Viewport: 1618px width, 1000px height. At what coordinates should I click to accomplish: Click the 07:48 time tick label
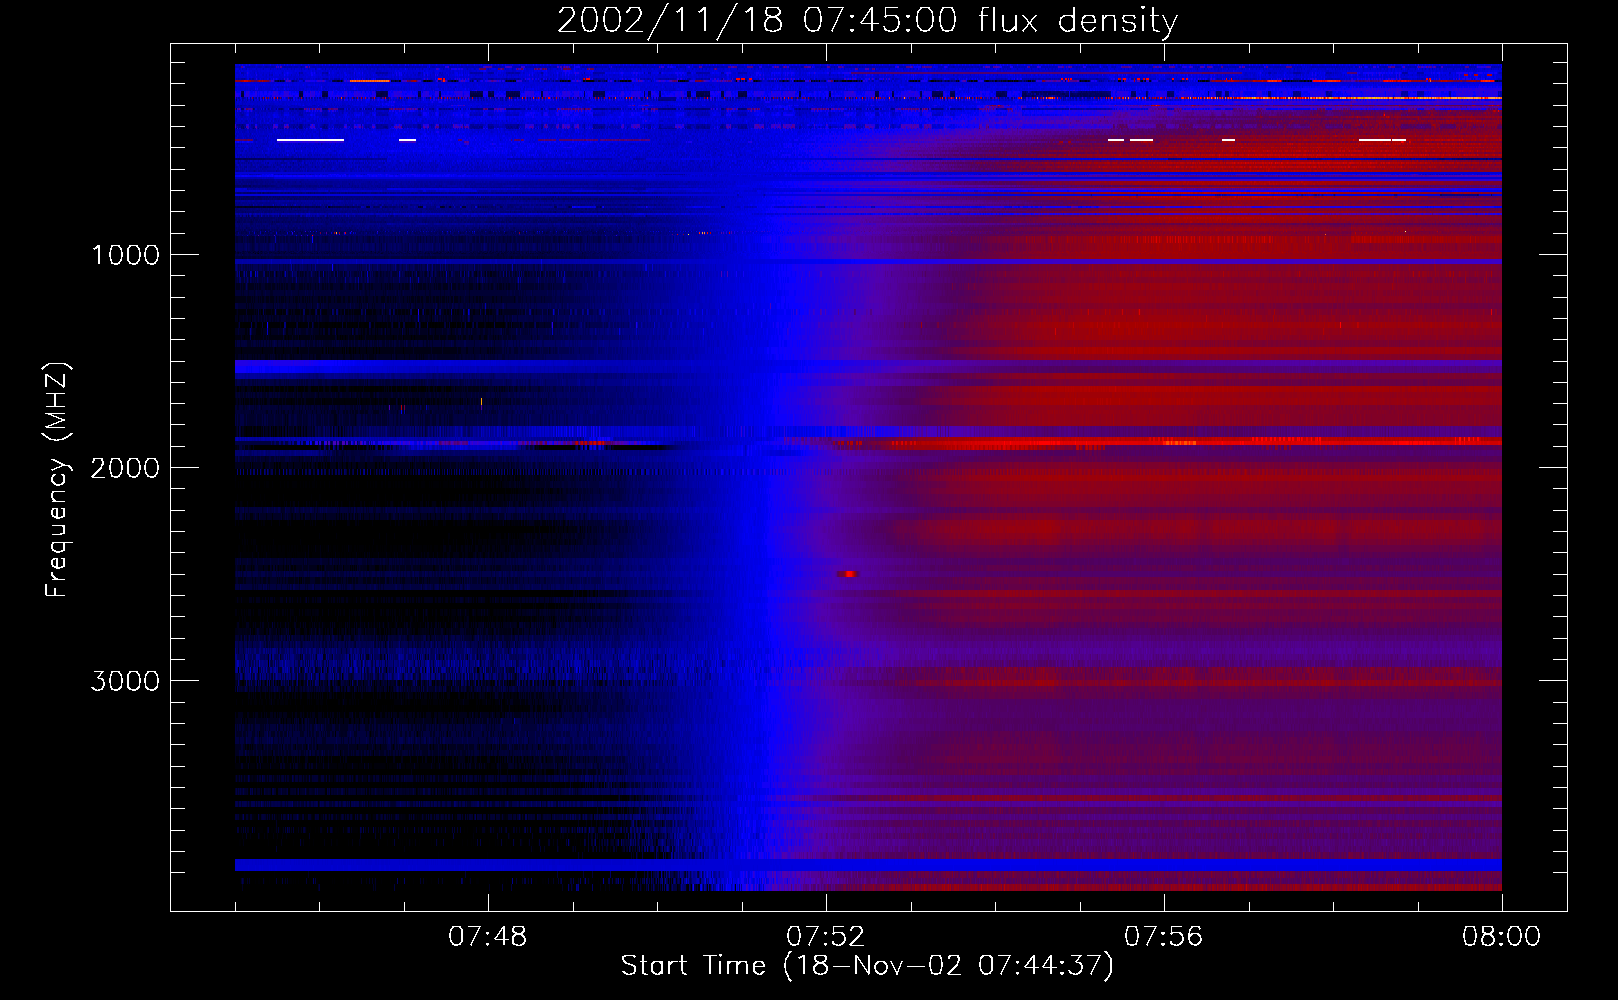[x=488, y=937]
